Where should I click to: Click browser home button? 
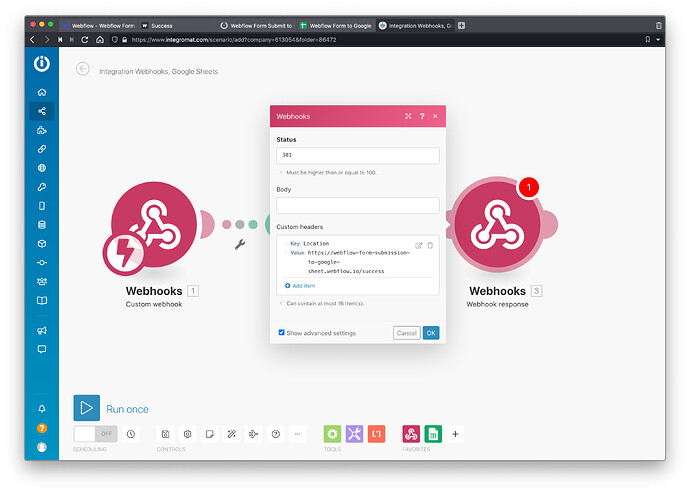[100, 40]
